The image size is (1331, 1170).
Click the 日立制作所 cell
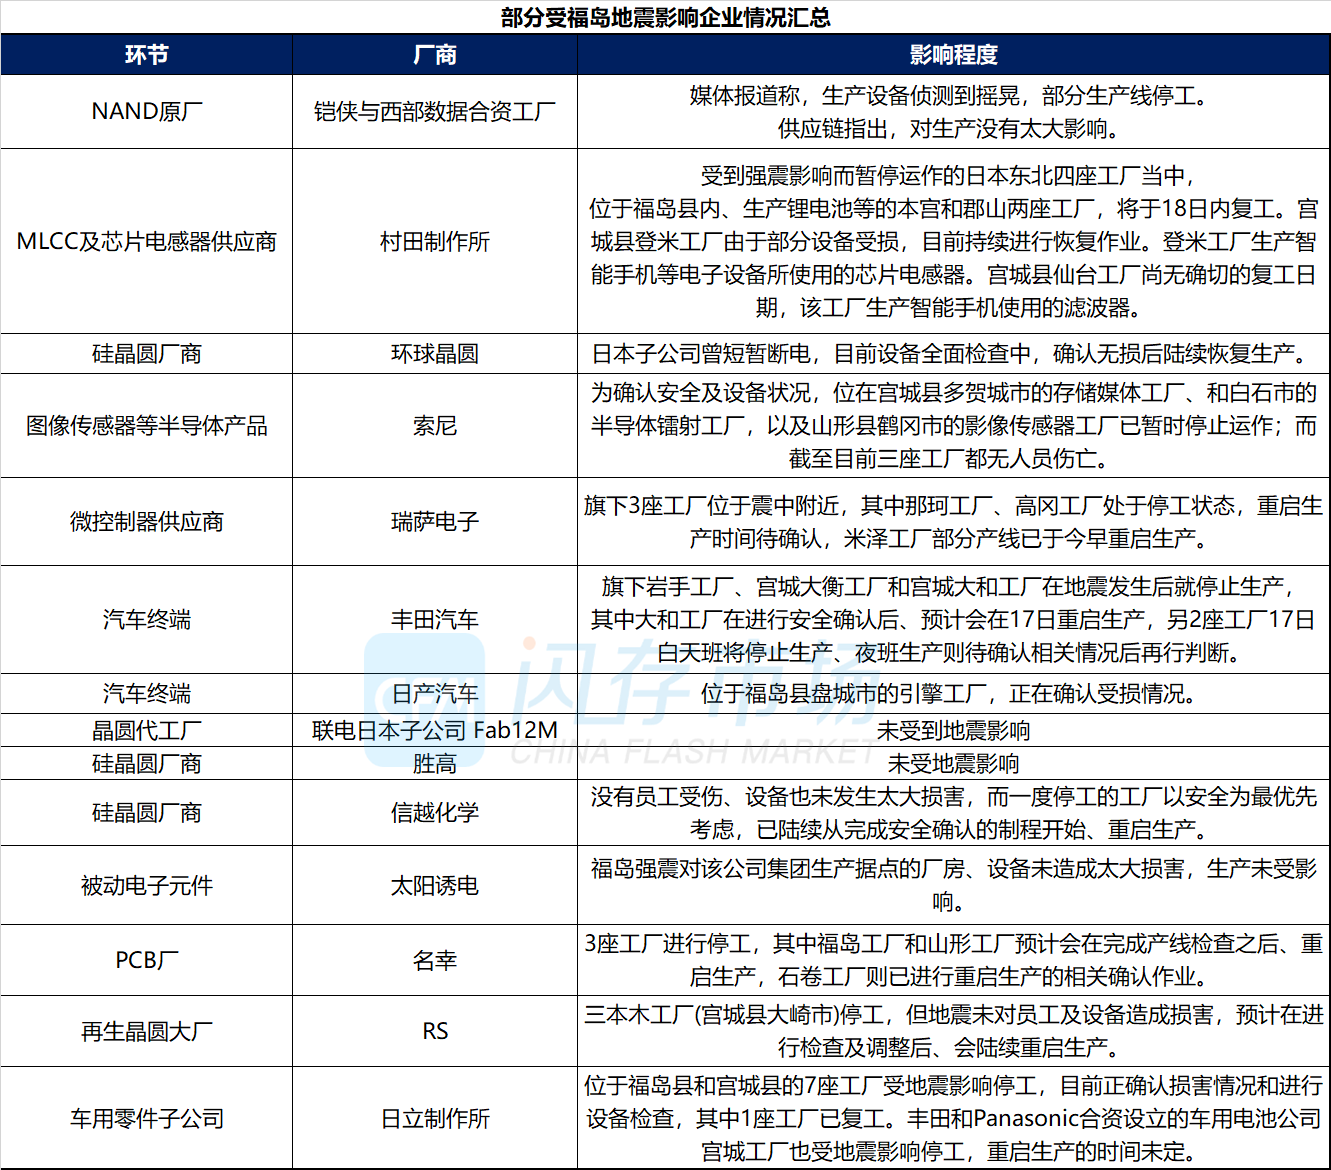click(x=435, y=1118)
